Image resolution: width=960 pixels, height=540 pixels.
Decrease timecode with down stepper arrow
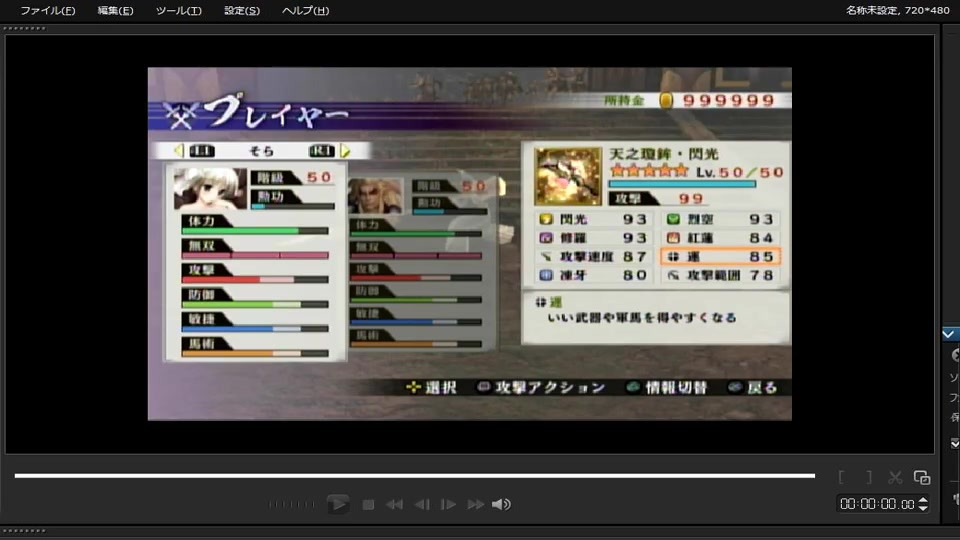point(923,508)
